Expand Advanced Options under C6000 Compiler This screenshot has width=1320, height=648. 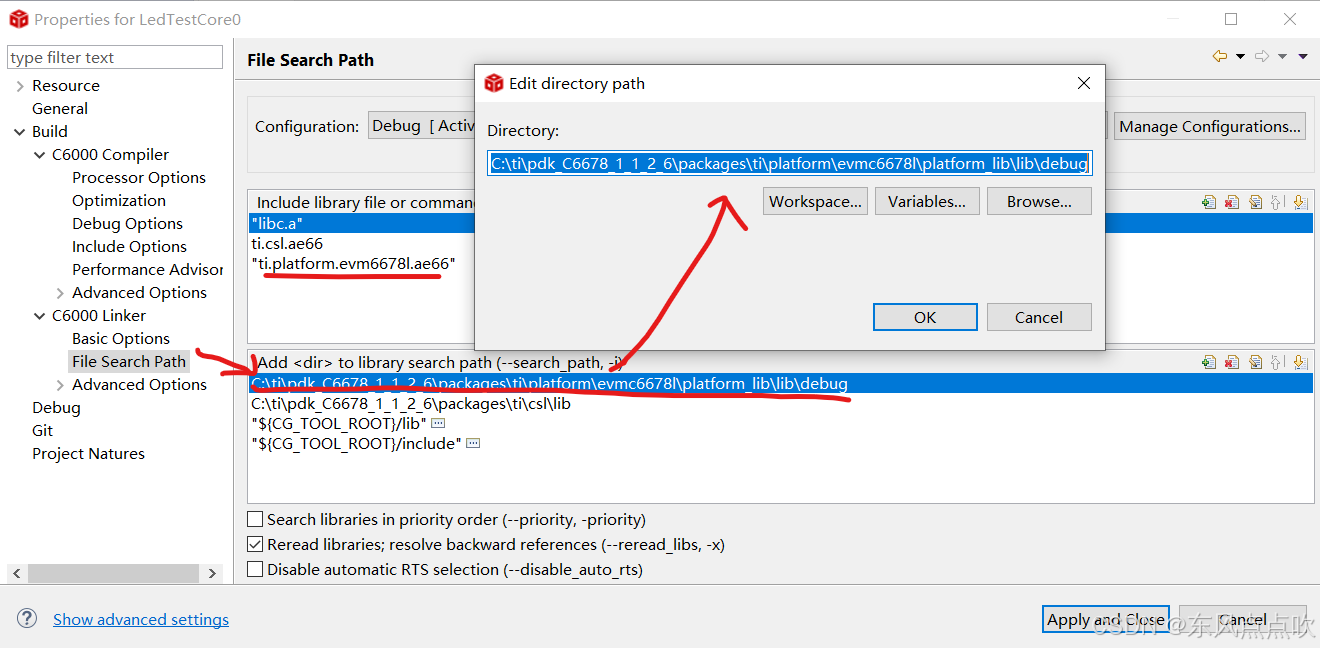[x=61, y=293]
